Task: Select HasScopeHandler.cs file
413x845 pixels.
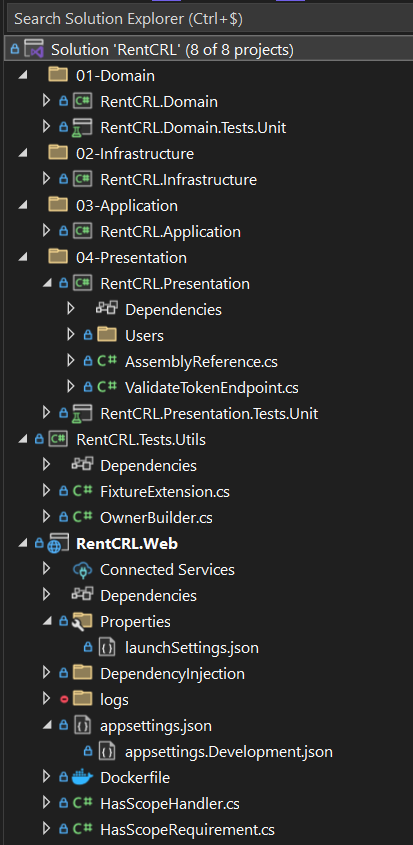Action: click(x=170, y=804)
